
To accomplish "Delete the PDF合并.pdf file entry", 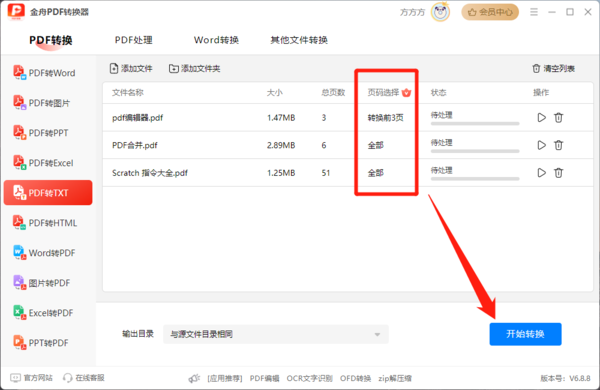I will point(558,145).
